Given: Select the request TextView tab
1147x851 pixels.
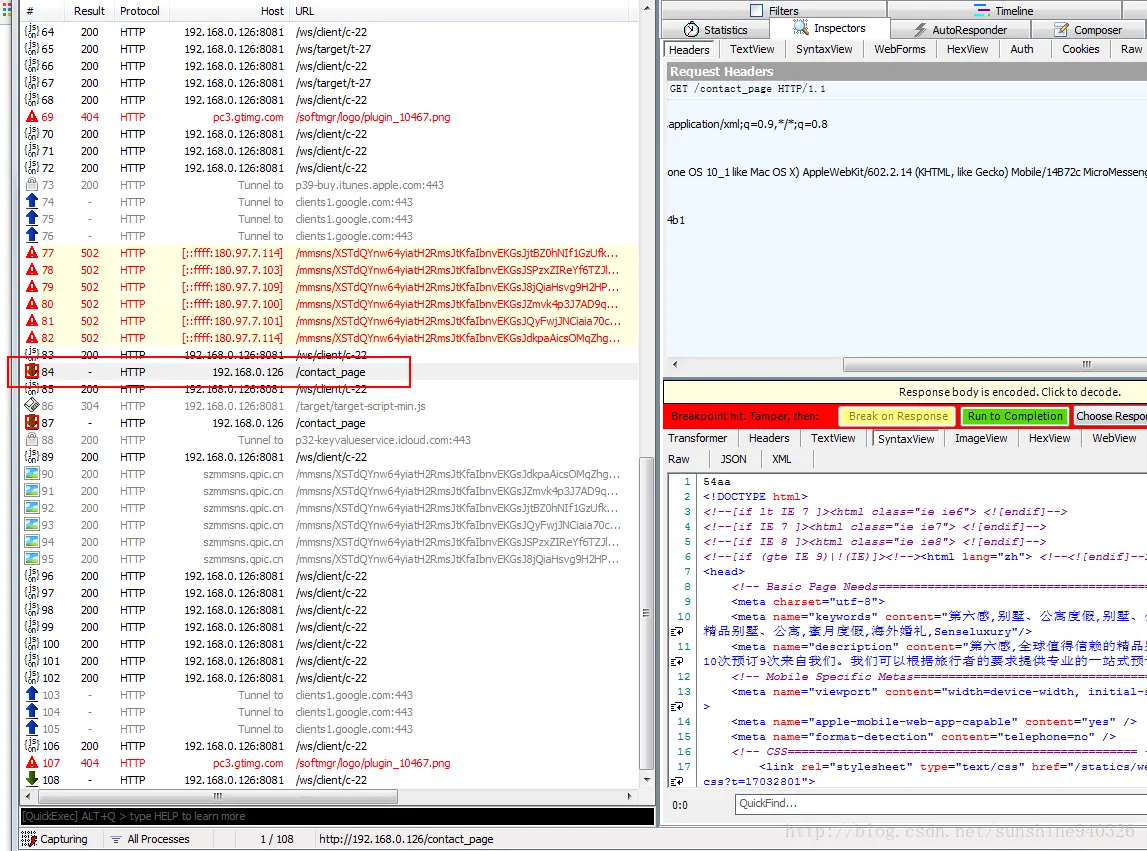Looking at the screenshot, I should (x=751, y=49).
